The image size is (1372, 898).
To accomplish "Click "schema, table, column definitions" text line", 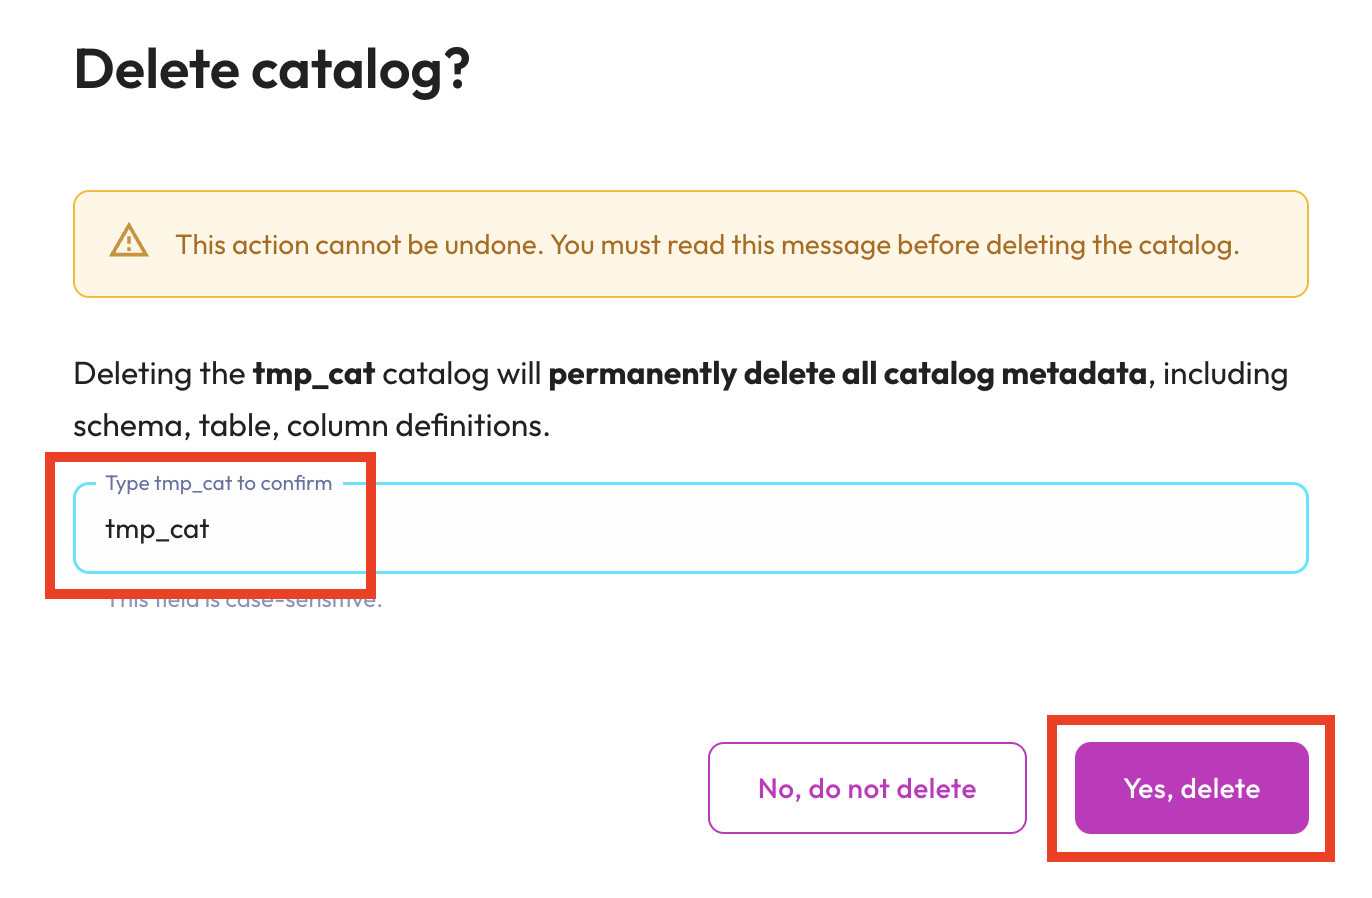I will (311, 426).
